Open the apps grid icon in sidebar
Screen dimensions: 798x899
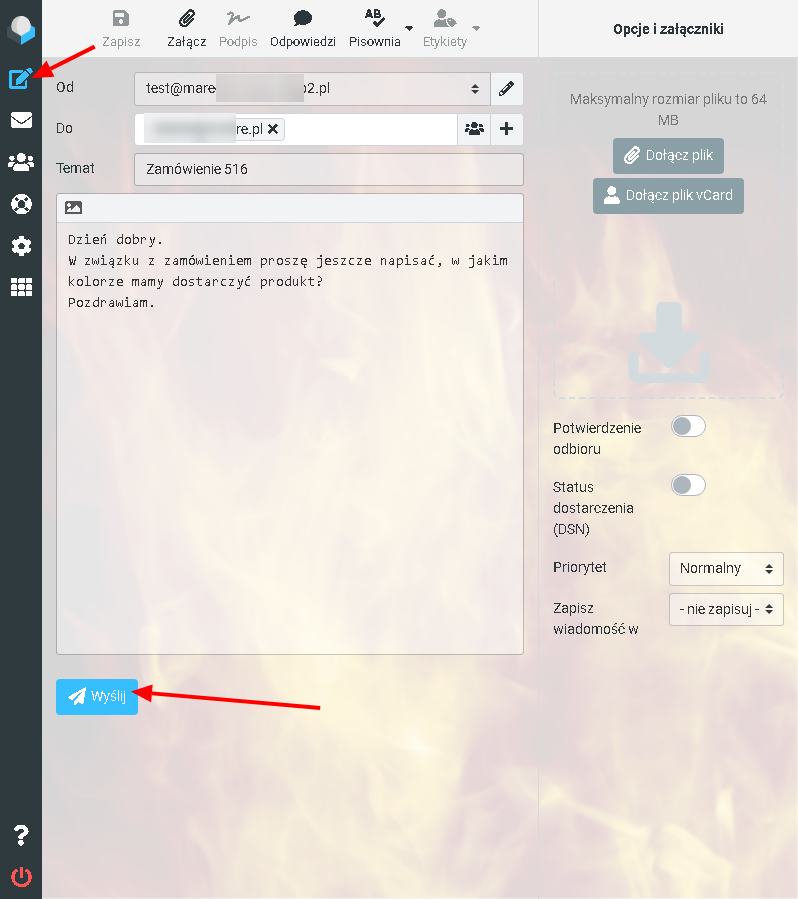21,287
